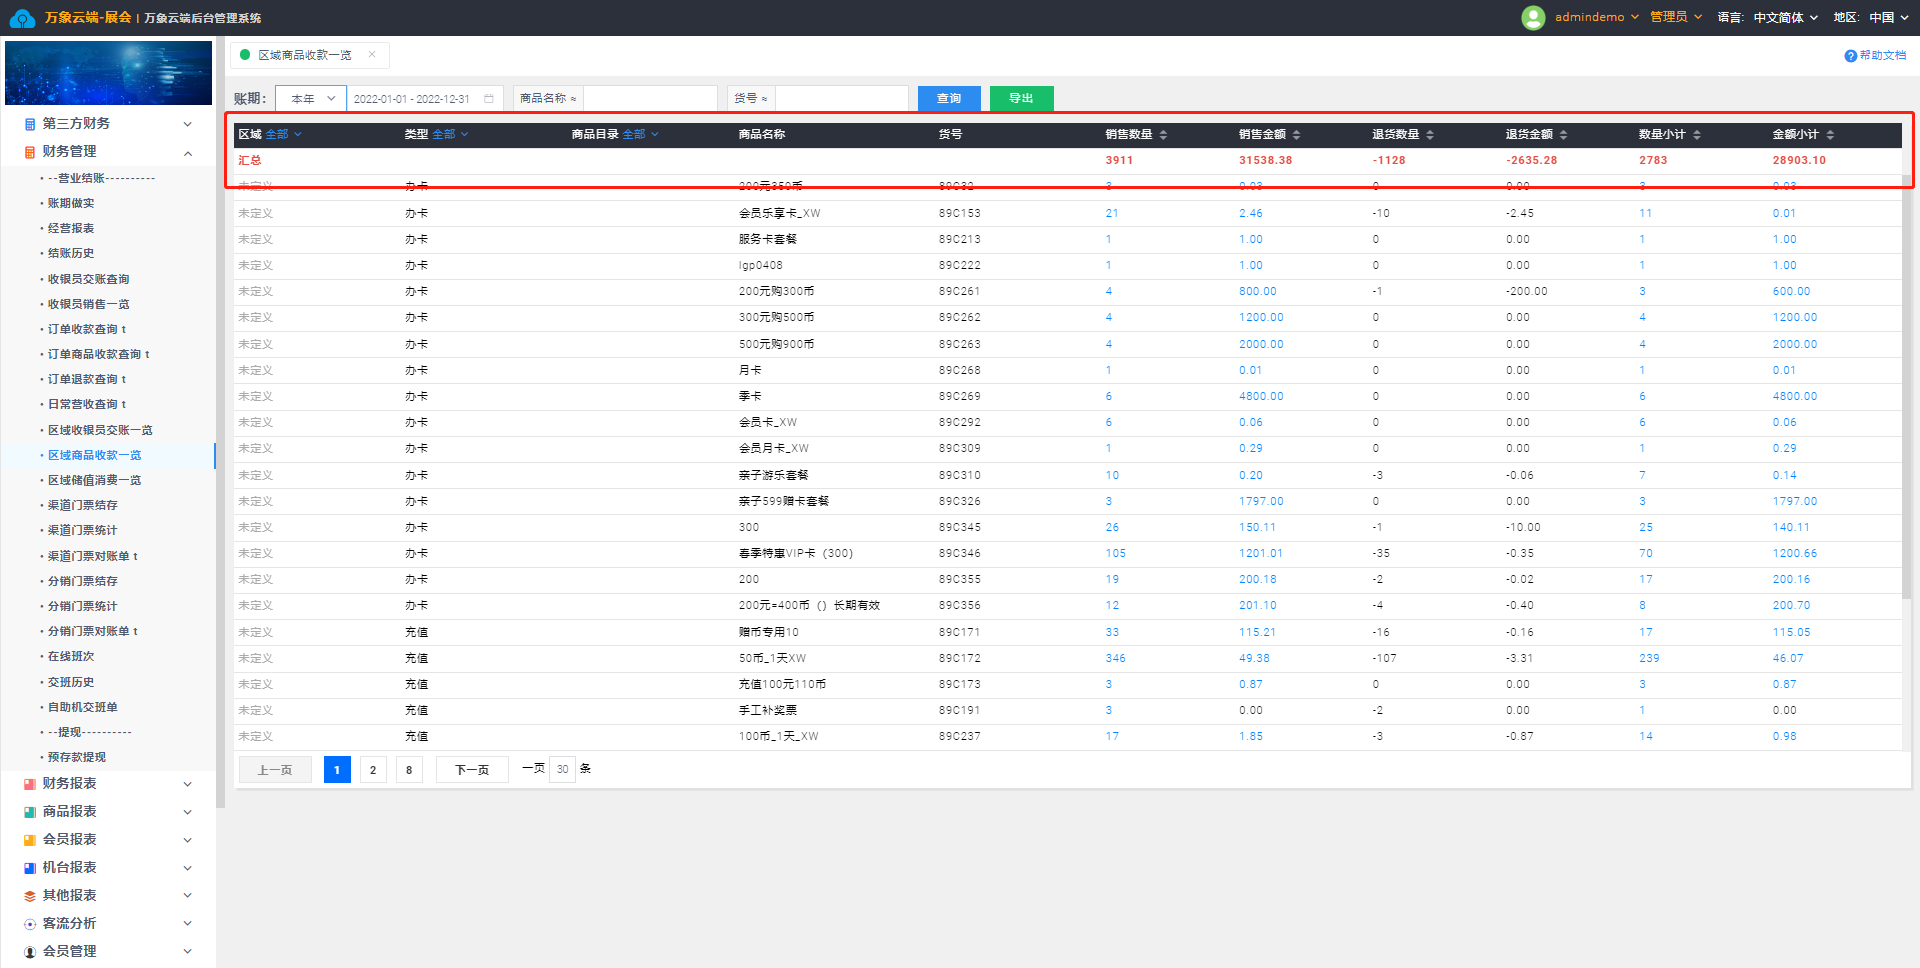Click the 查询 search button

coord(949,98)
